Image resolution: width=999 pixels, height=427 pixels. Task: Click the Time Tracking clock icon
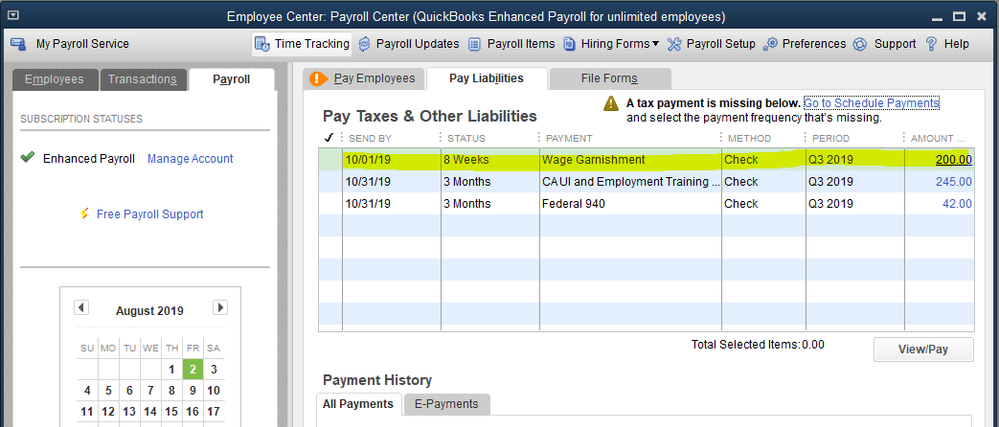click(262, 44)
